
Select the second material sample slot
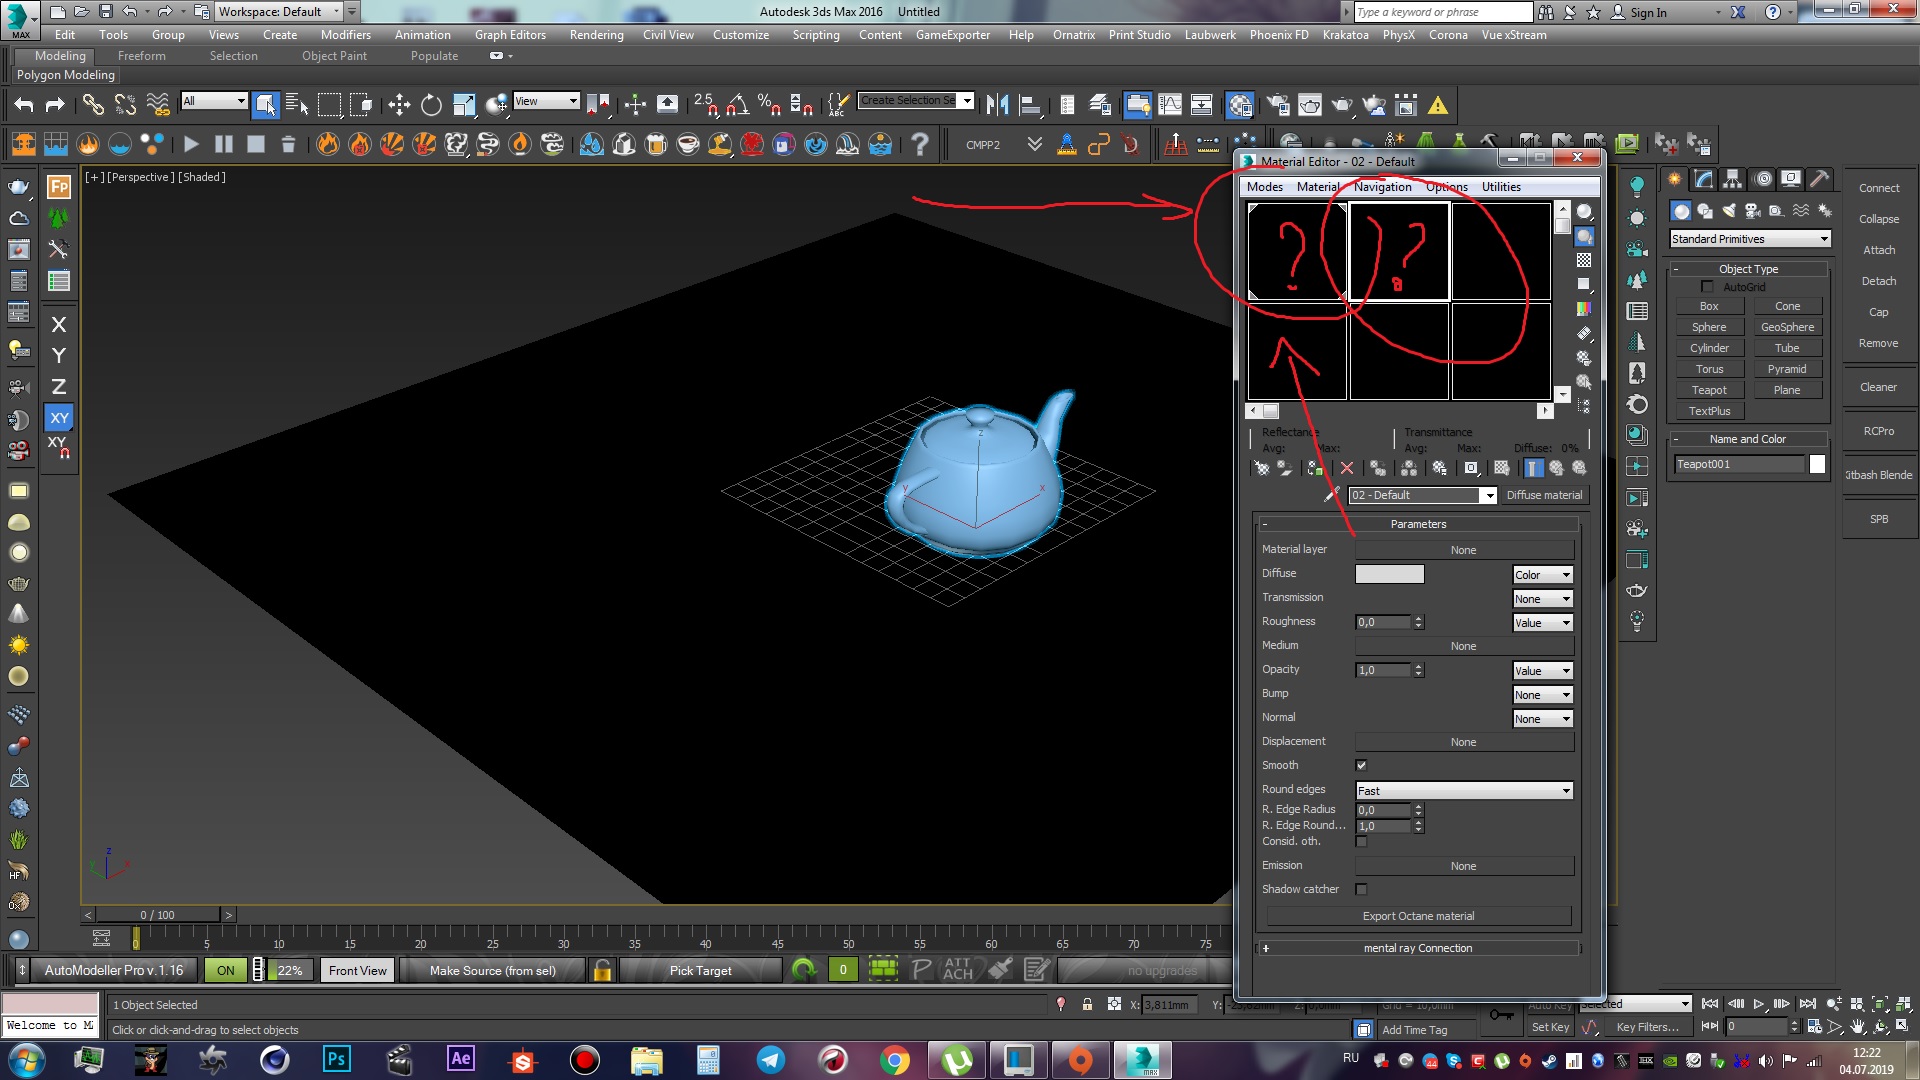click(x=1399, y=251)
